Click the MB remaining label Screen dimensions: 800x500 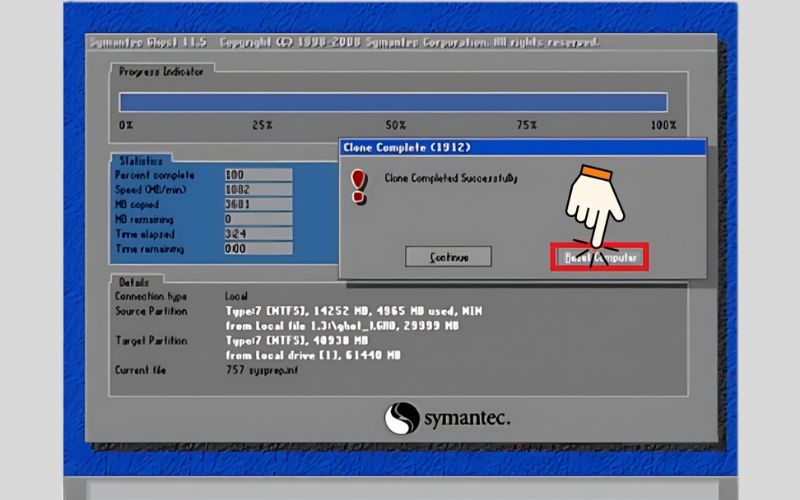pos(144,219)
